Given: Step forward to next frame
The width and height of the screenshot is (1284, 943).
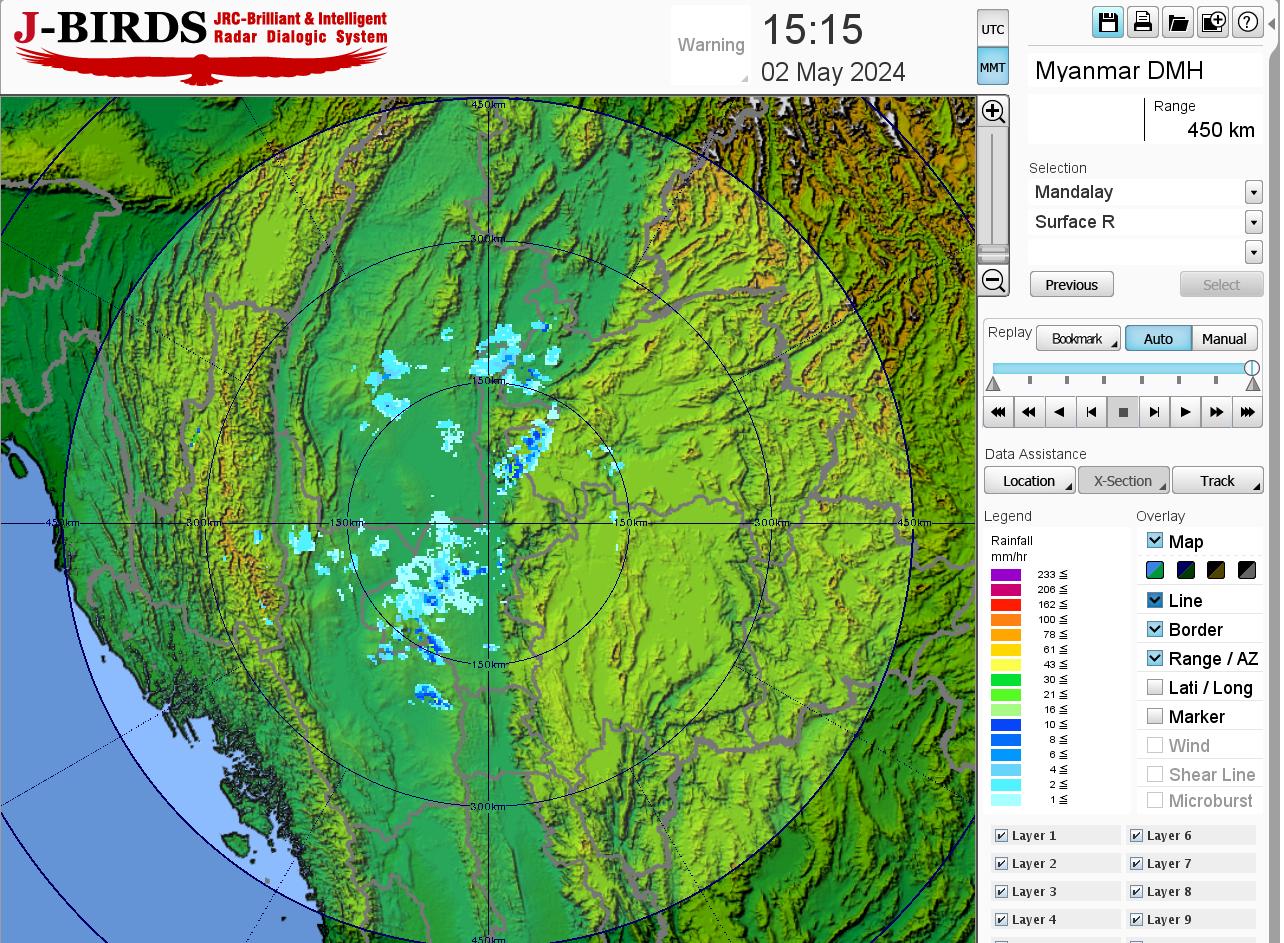Looking at the screenshot, I should (x=1154, y=412).
